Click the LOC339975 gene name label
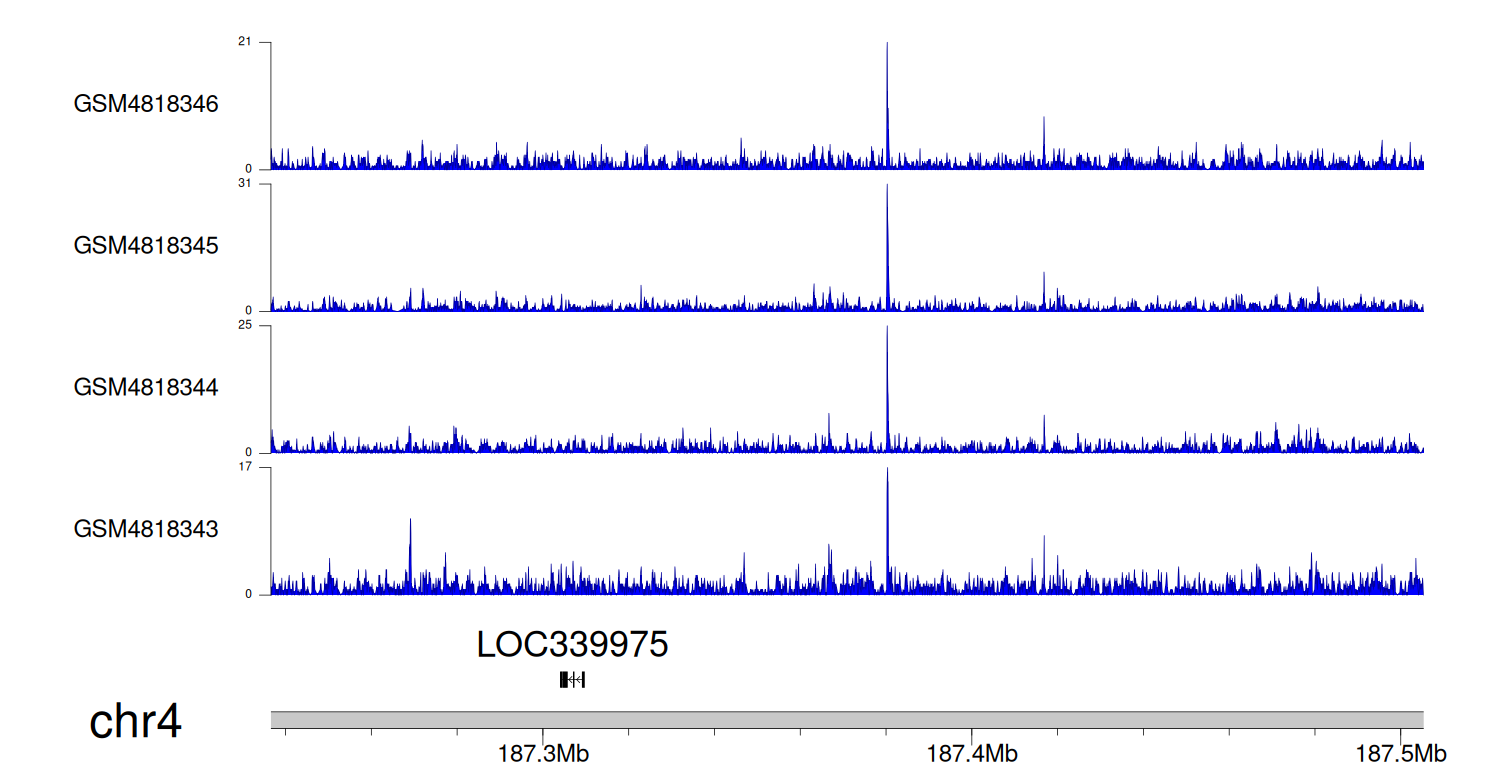1500x780 pixels. [572, 645]
